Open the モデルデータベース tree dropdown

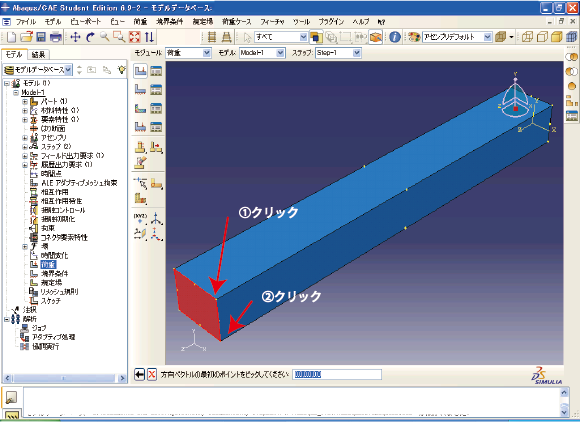point(68,70)
